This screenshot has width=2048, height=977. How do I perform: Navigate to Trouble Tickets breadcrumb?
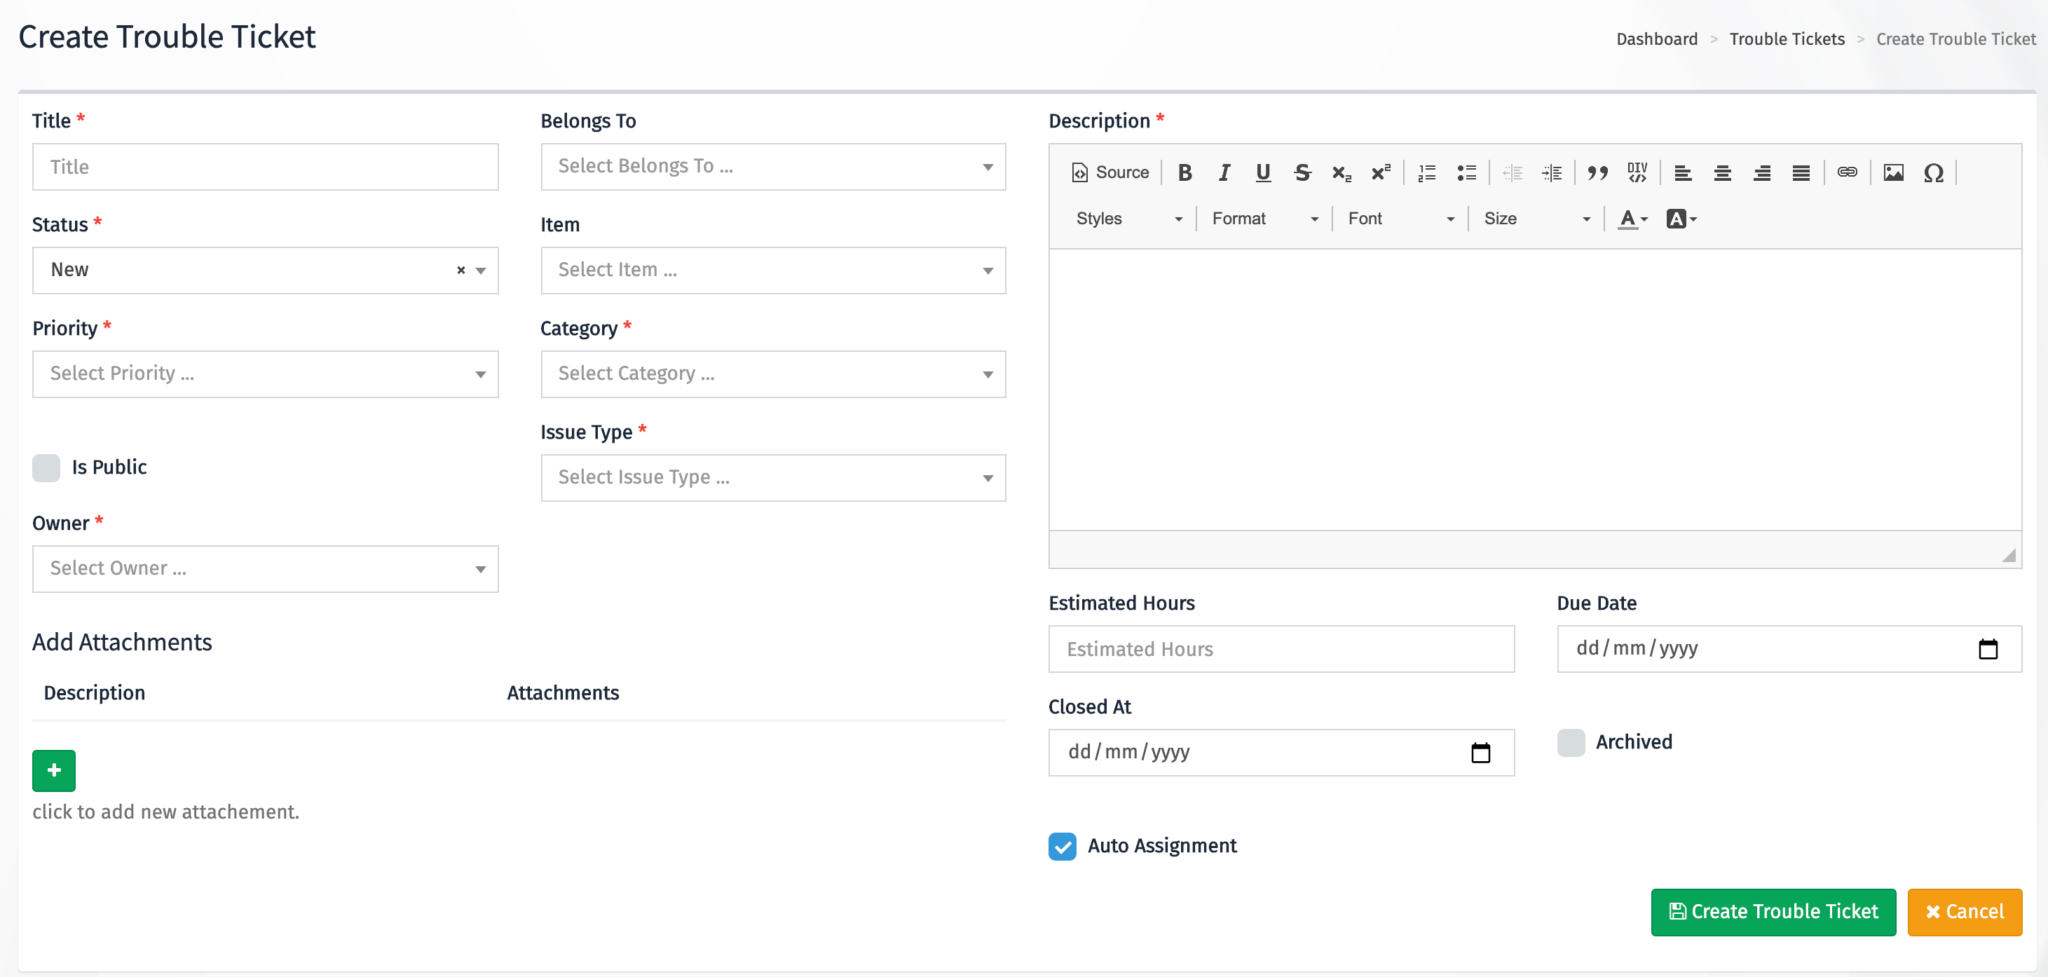(1786, 39)
